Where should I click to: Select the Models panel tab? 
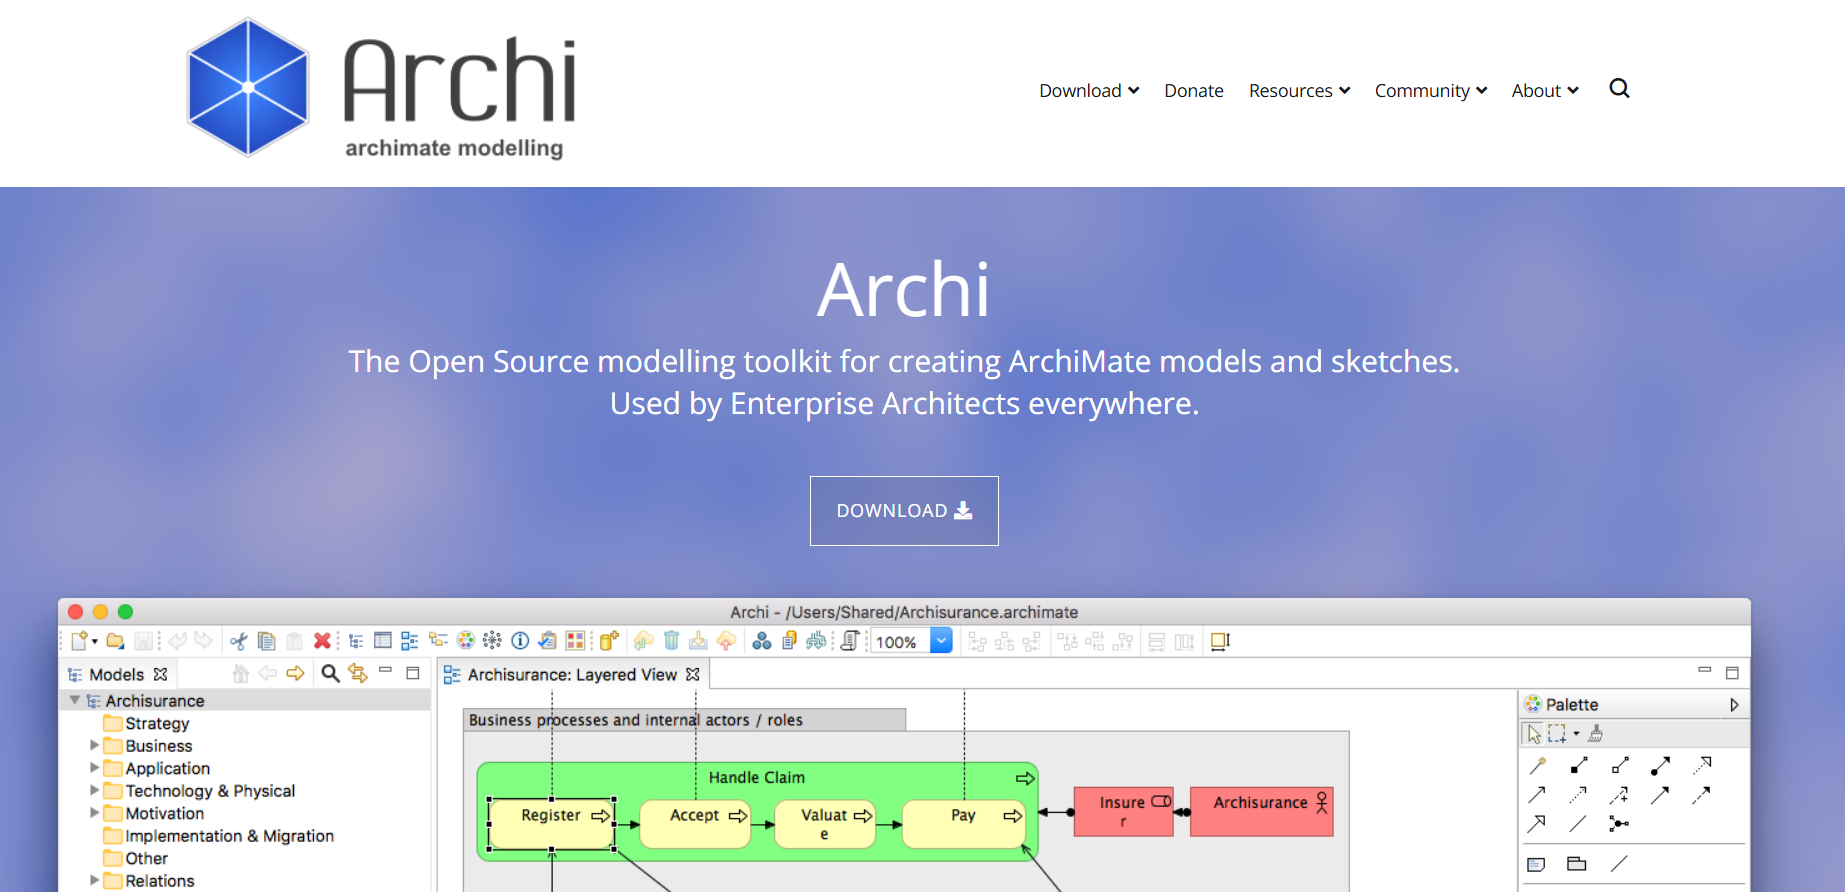coord(117,675)
